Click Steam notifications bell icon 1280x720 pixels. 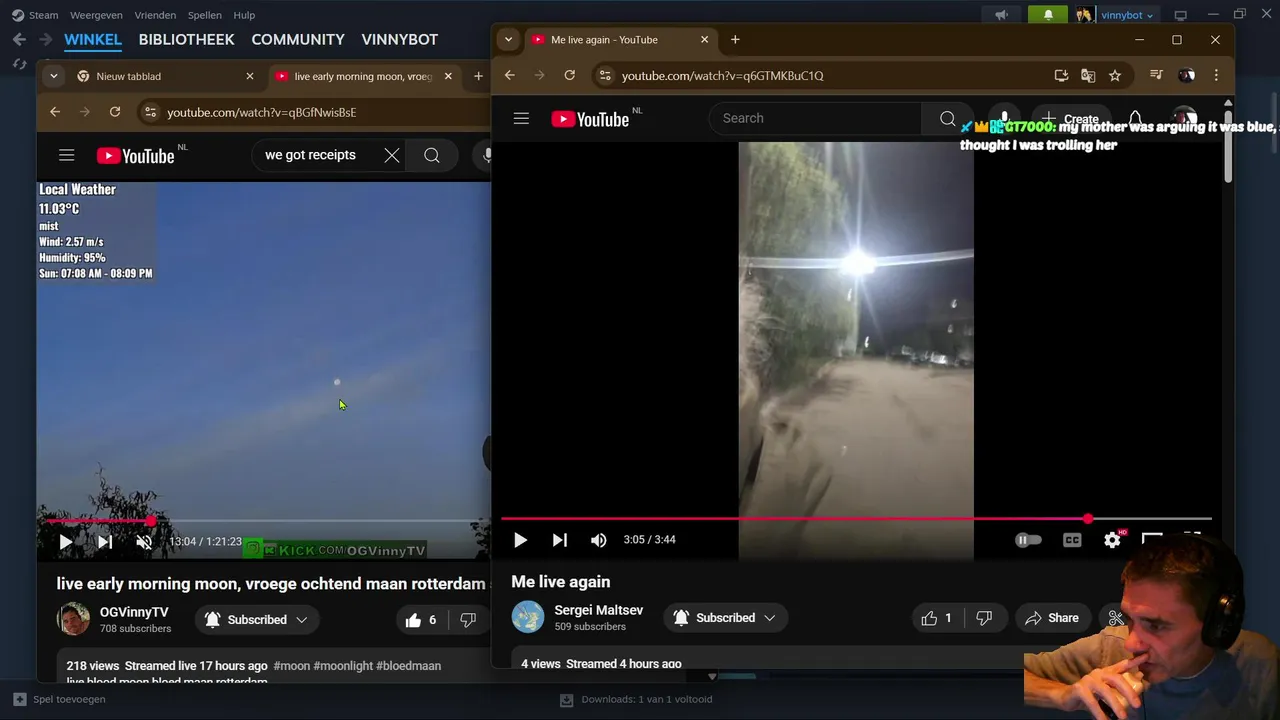(1048, 15)
